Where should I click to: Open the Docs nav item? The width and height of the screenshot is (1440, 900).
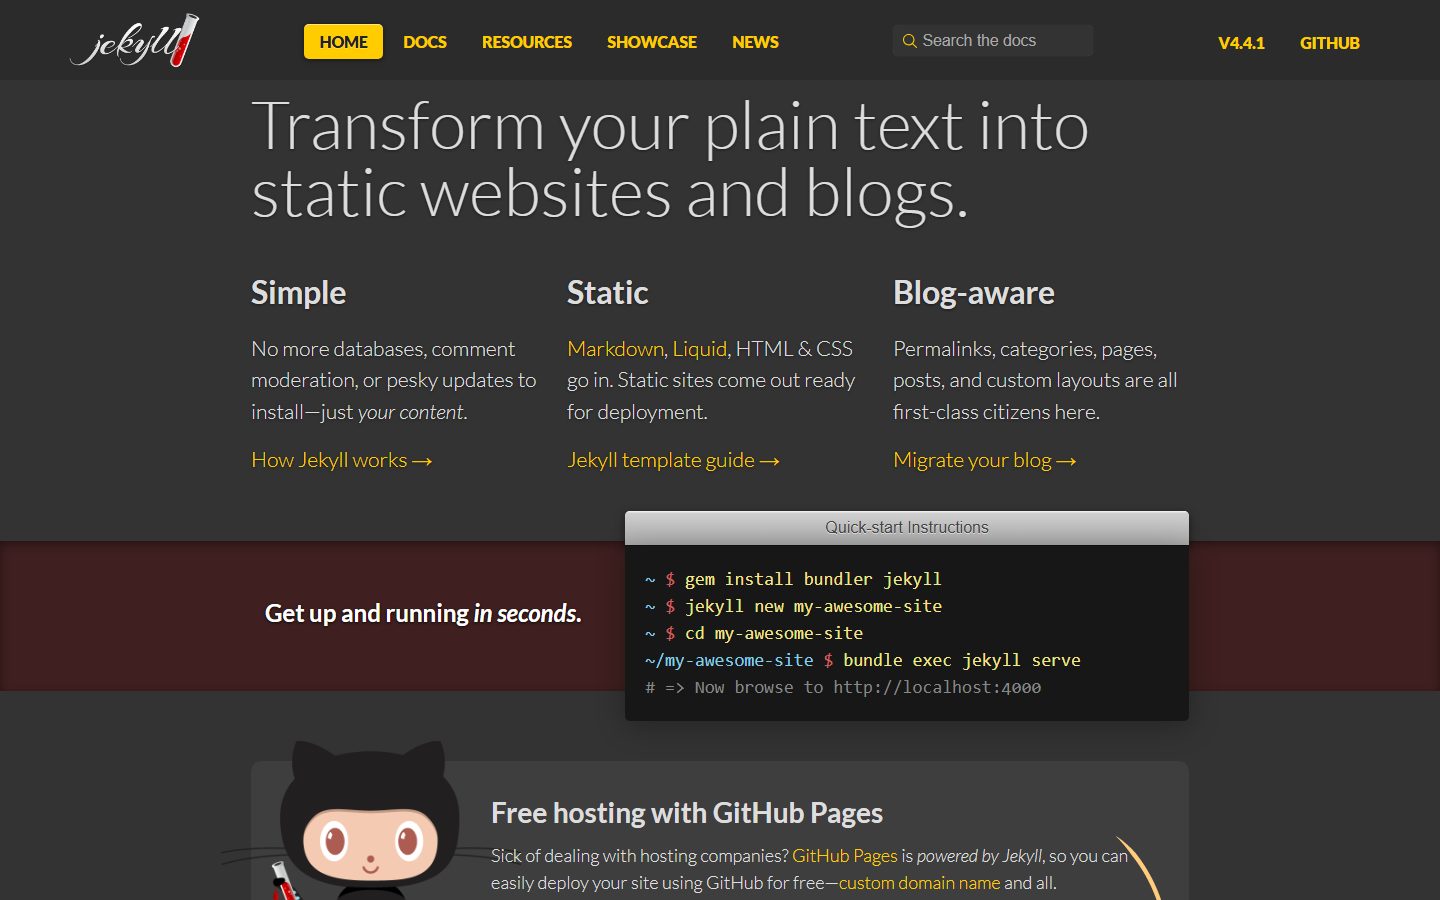coord(425,42)
